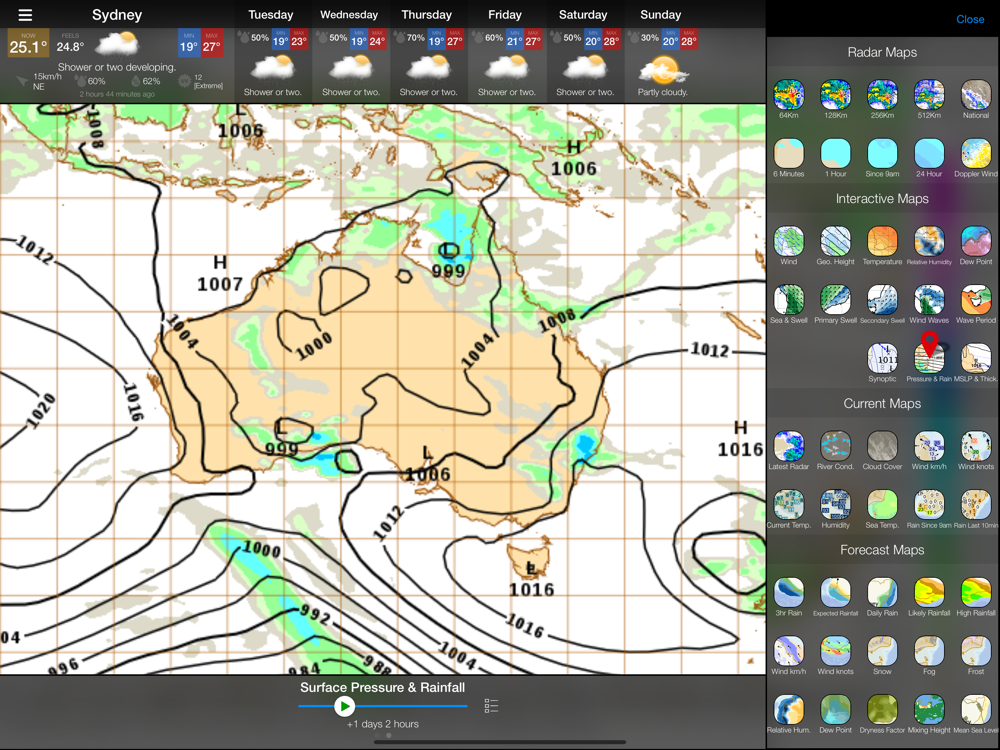This screenshot has width=1000, height=750.
Task: Select the 128Km radar map
Action: [x=835, y=95]
